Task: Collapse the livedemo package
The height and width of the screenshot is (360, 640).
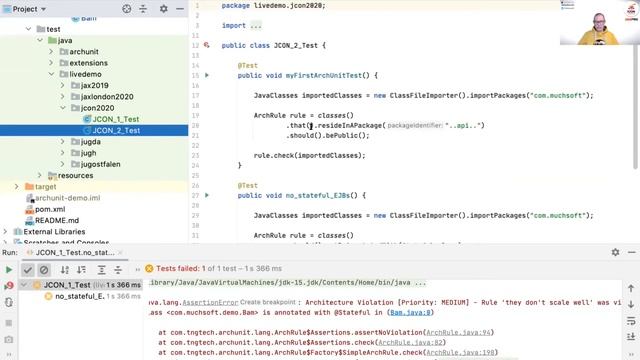Action: click(x=51, y=74)
